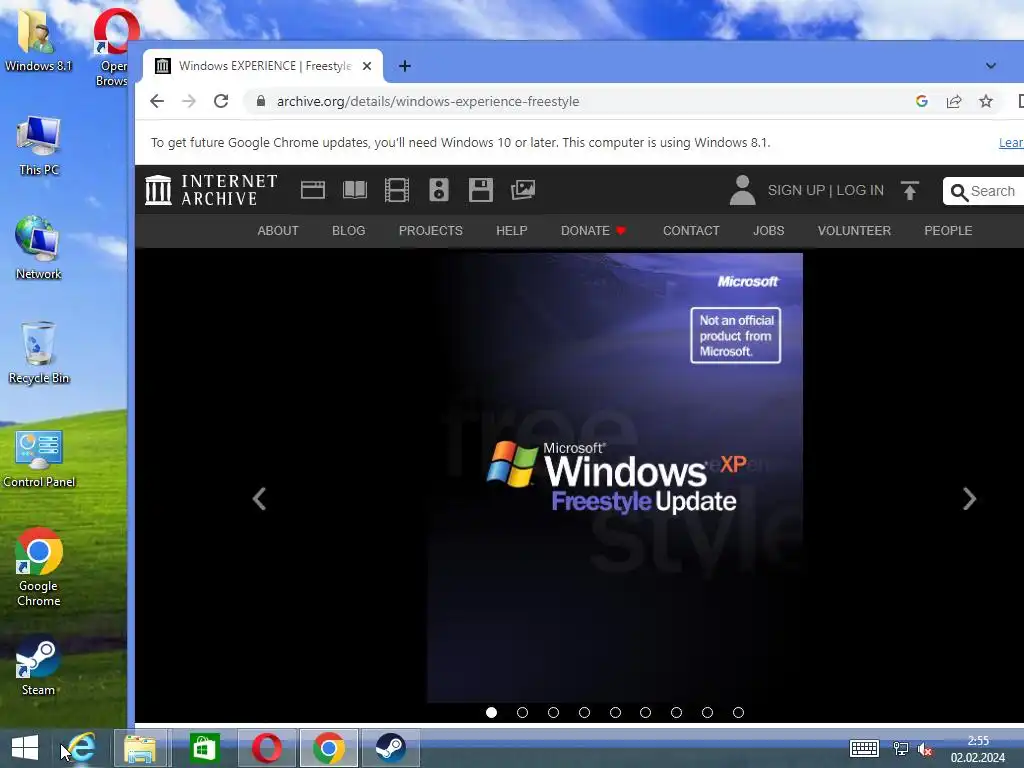
Task: Click the upload arrow icon
Action: [910, 190]
